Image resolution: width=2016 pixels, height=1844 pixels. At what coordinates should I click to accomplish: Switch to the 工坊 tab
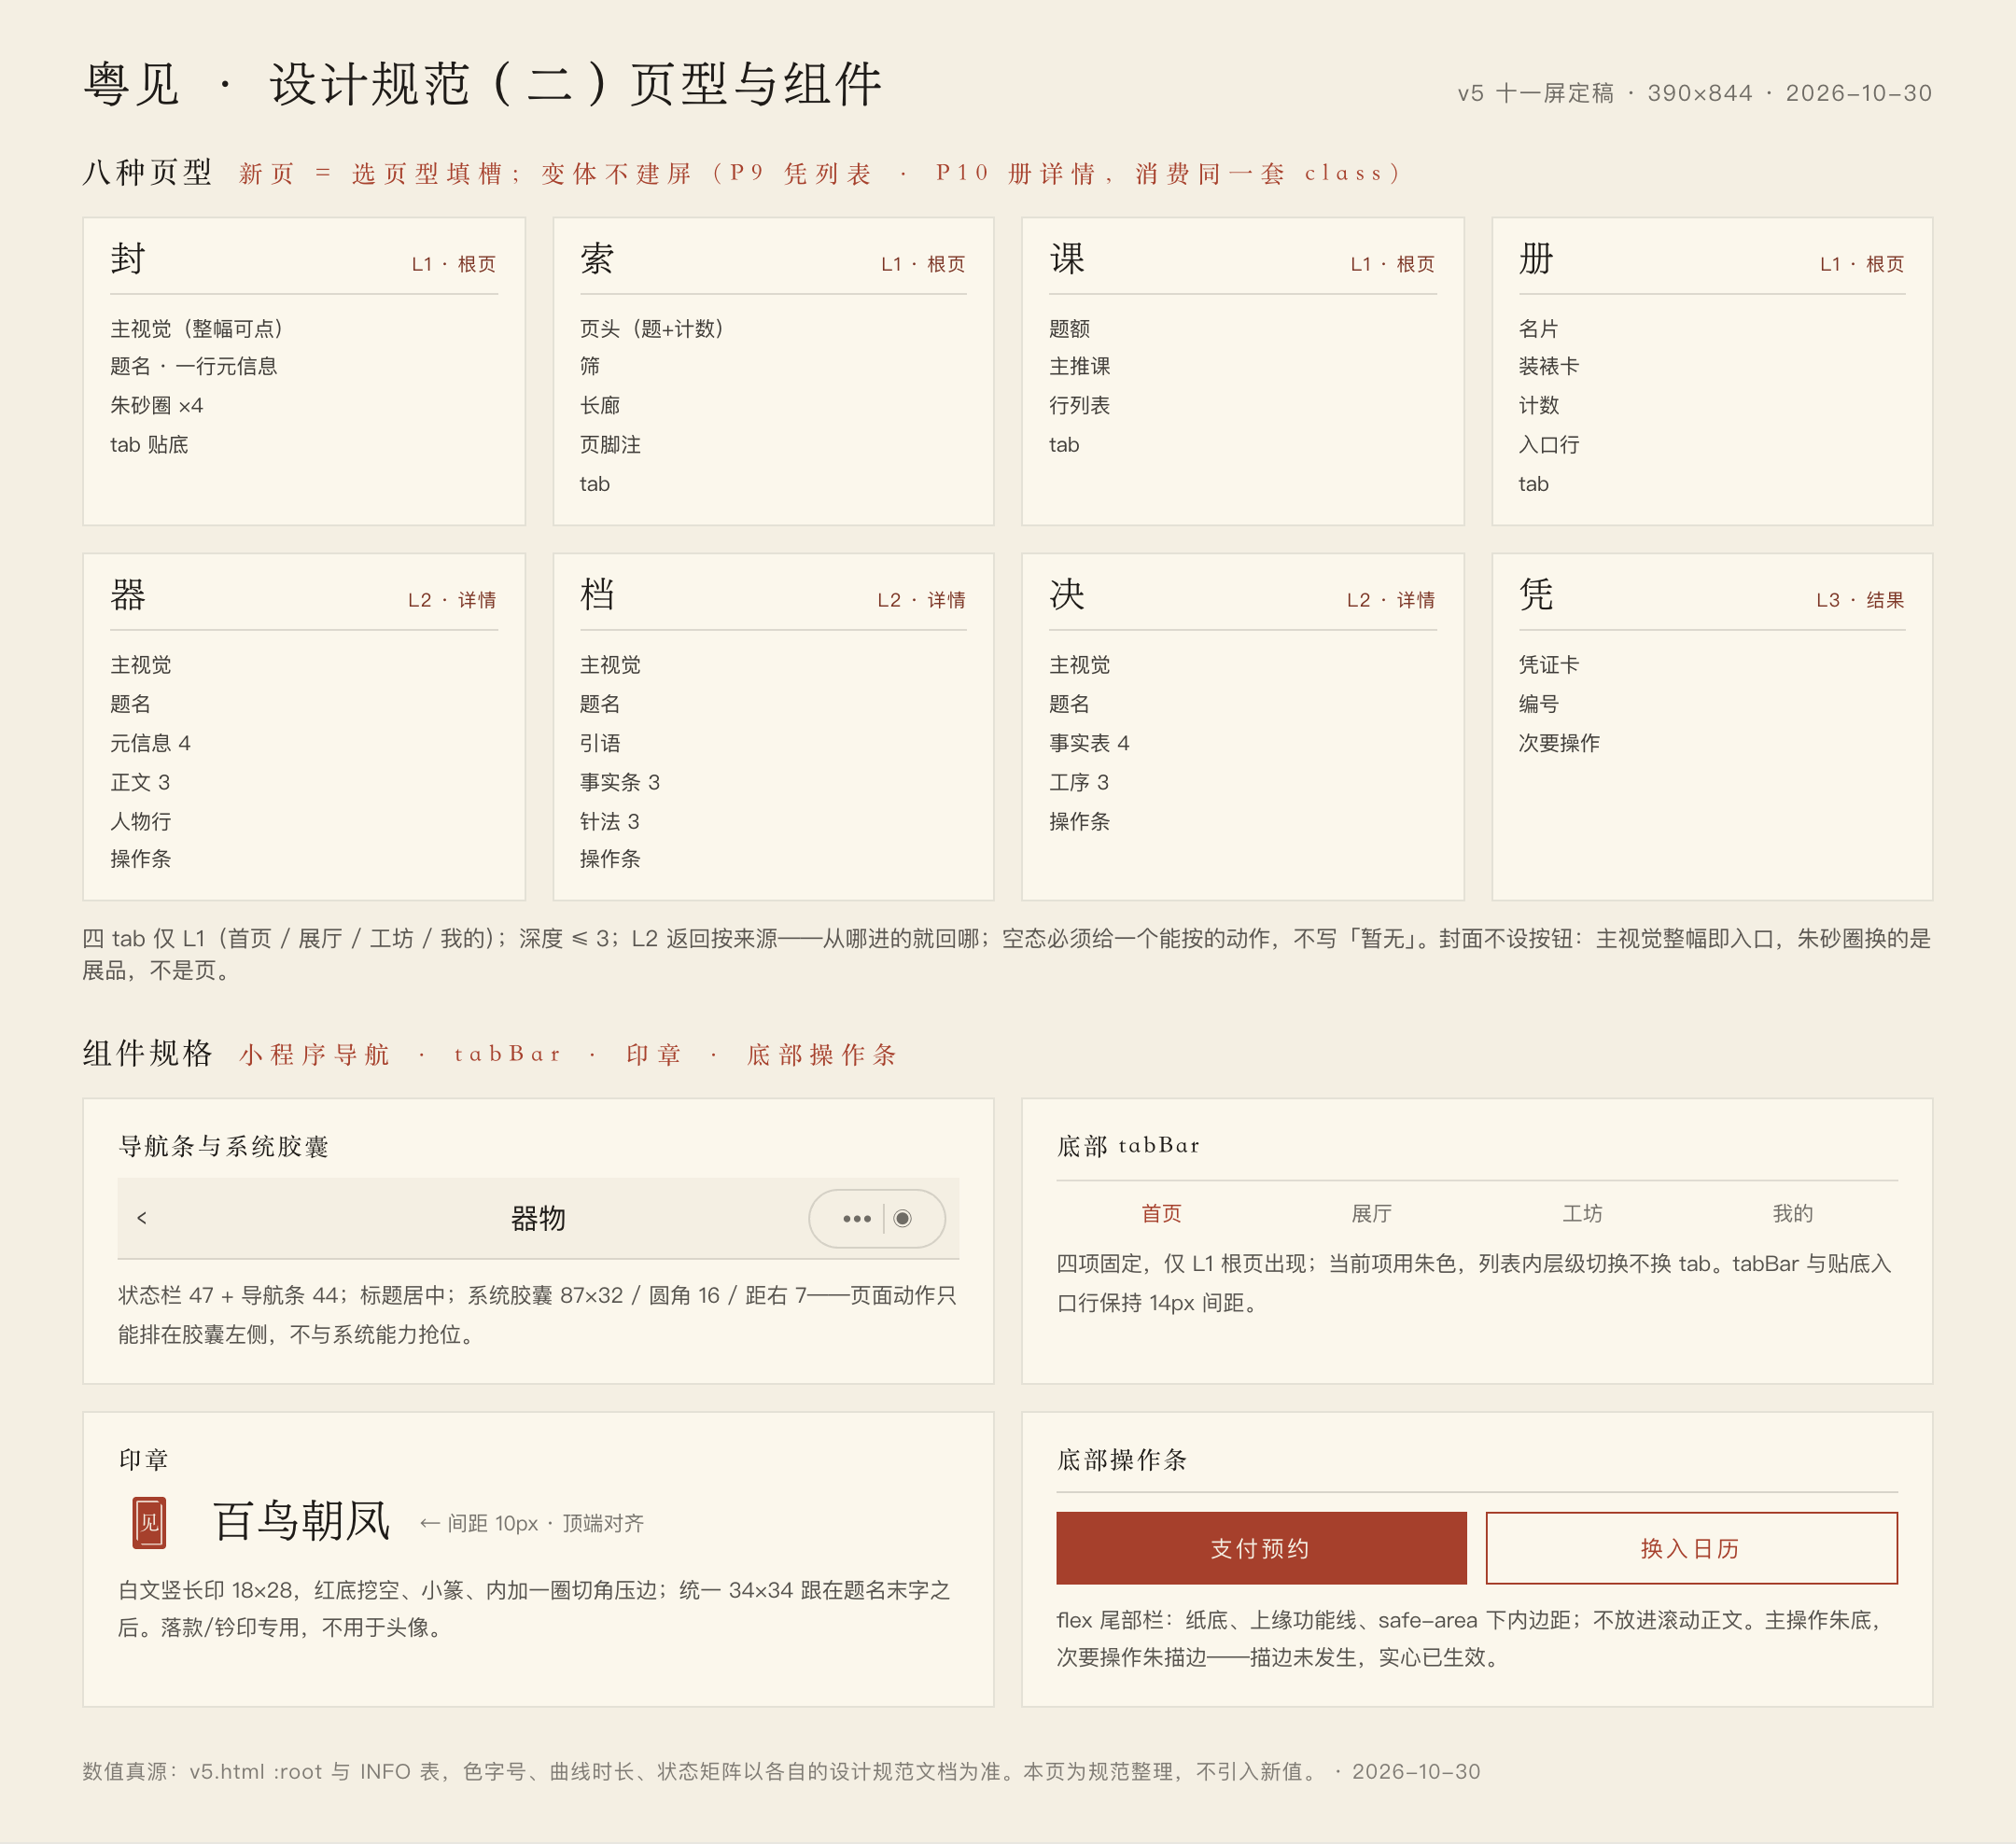tap(1582, 1213)
